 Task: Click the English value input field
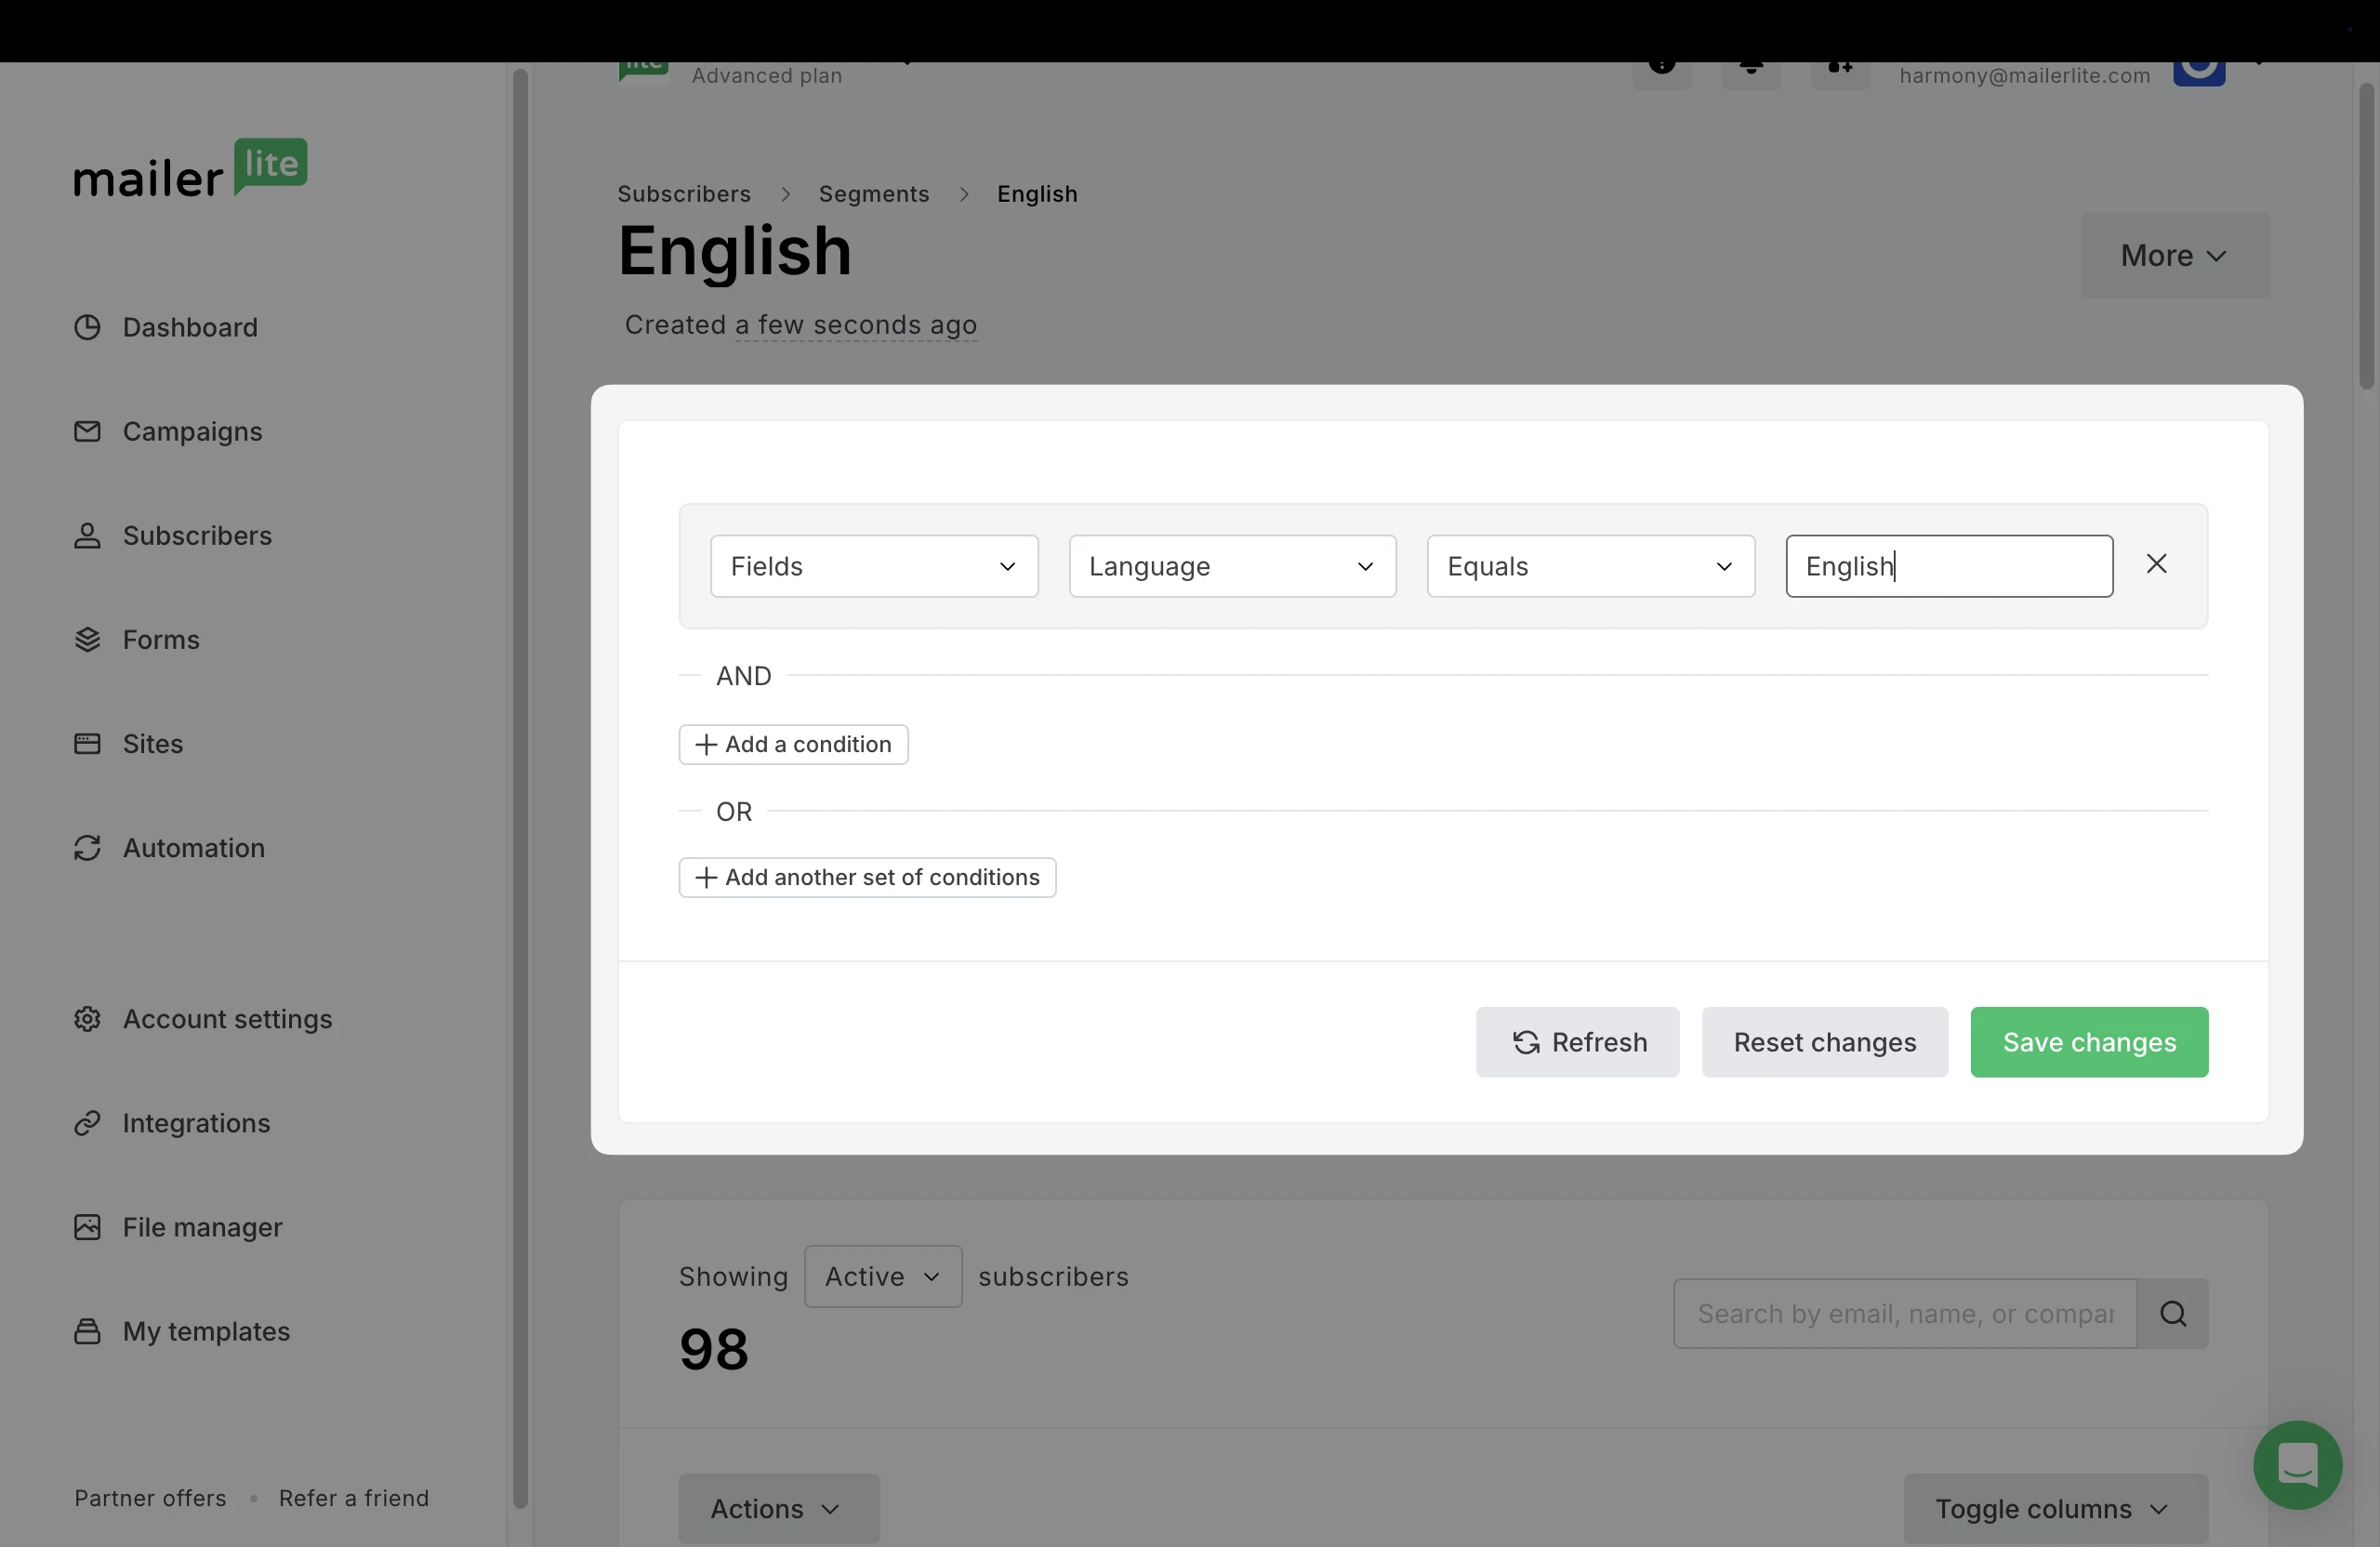[1948, 566]
